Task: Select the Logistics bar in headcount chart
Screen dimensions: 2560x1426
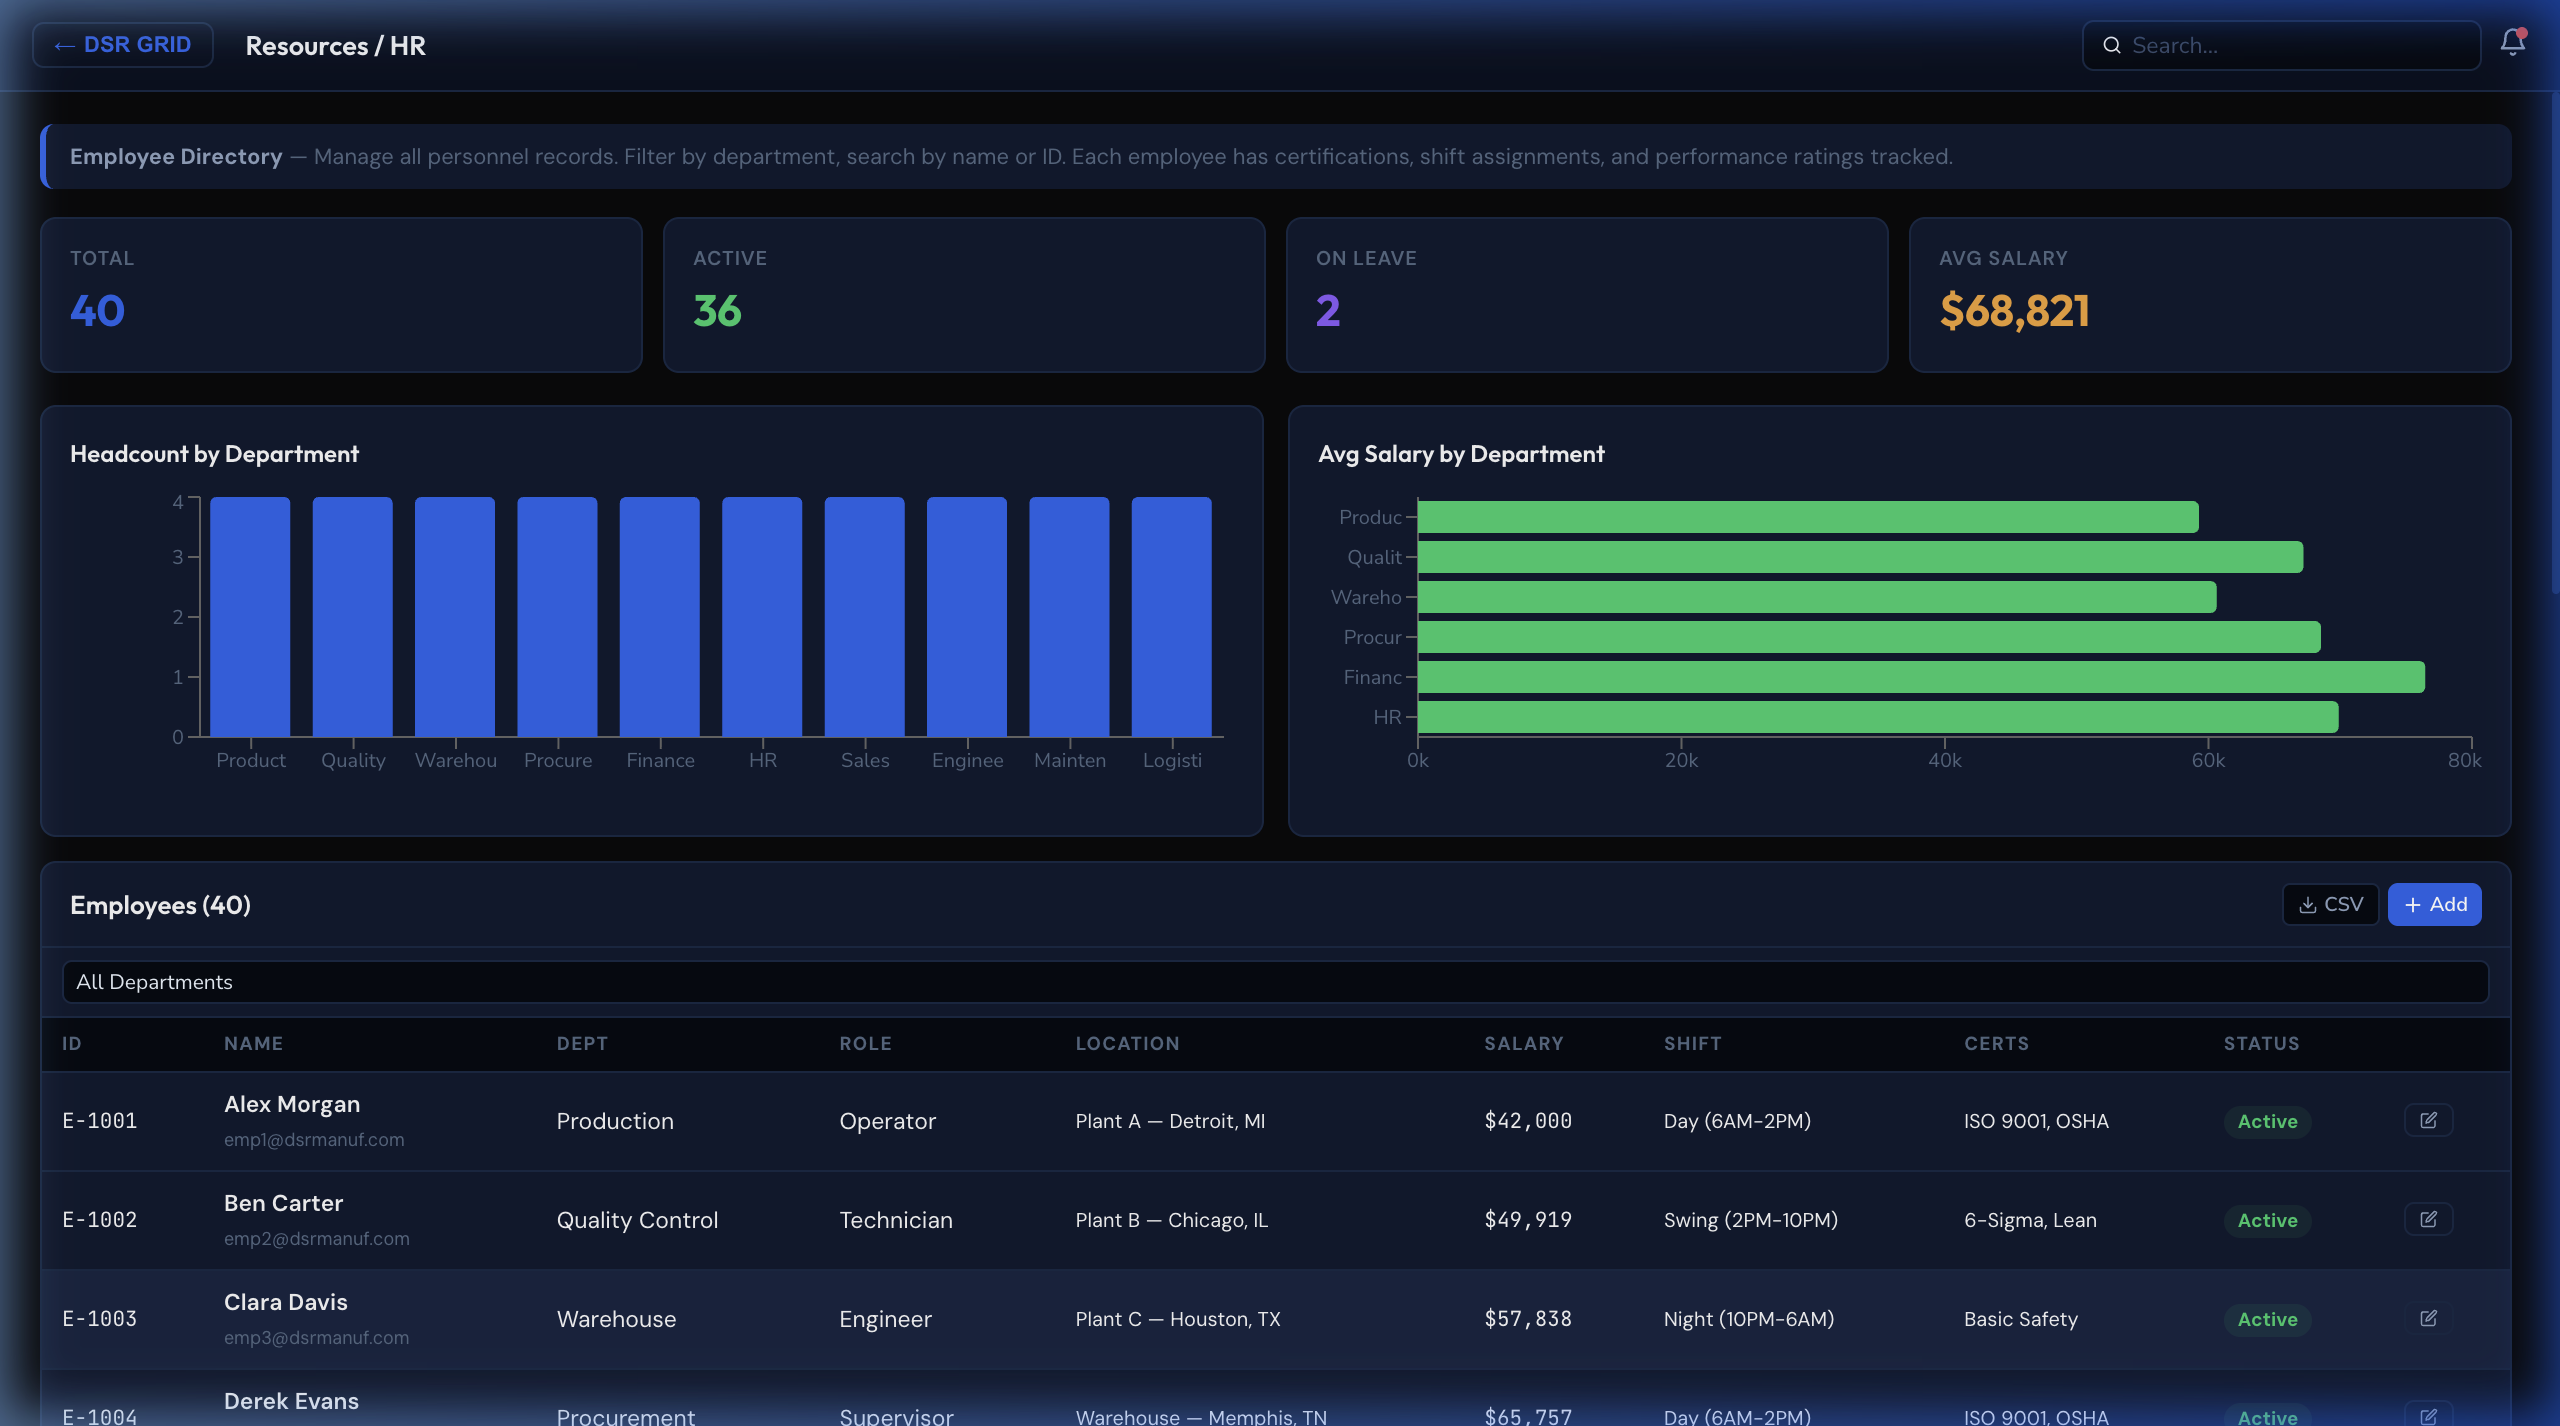Action: point(1171,617)
